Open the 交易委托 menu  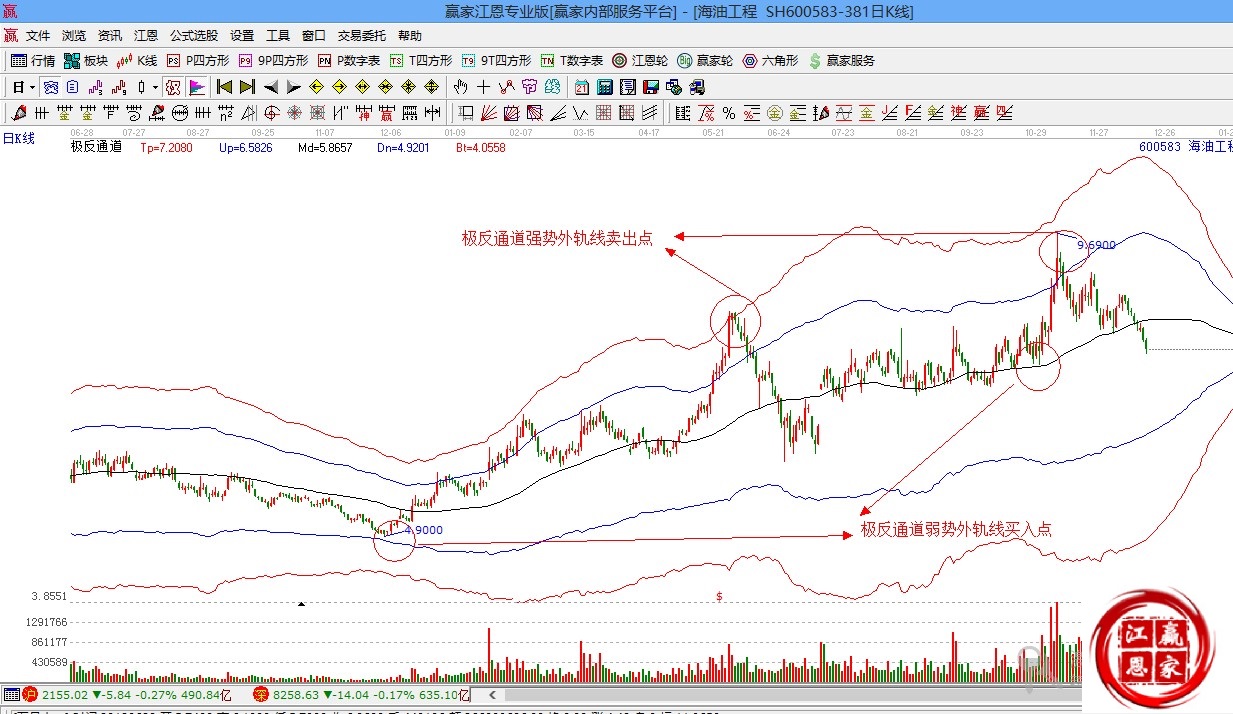[x=362, y=35]
